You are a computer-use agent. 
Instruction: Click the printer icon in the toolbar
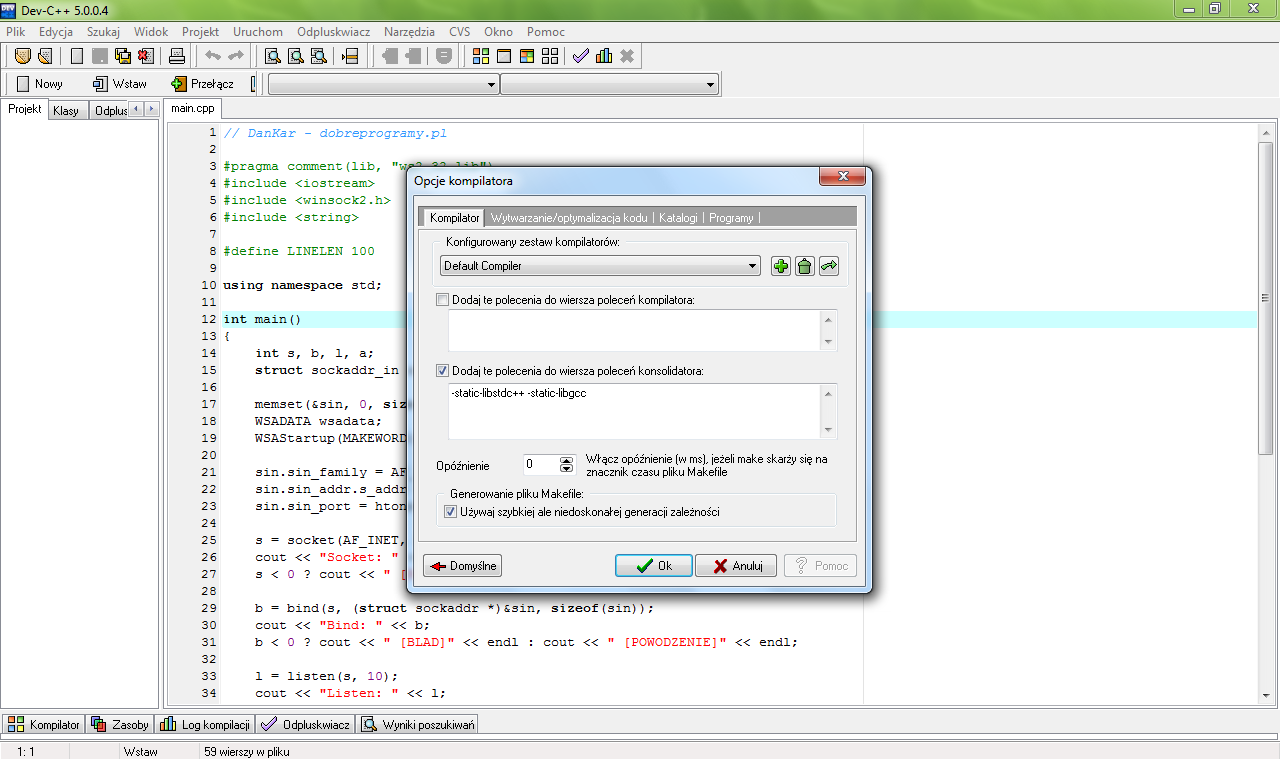[x=176, y=56]
